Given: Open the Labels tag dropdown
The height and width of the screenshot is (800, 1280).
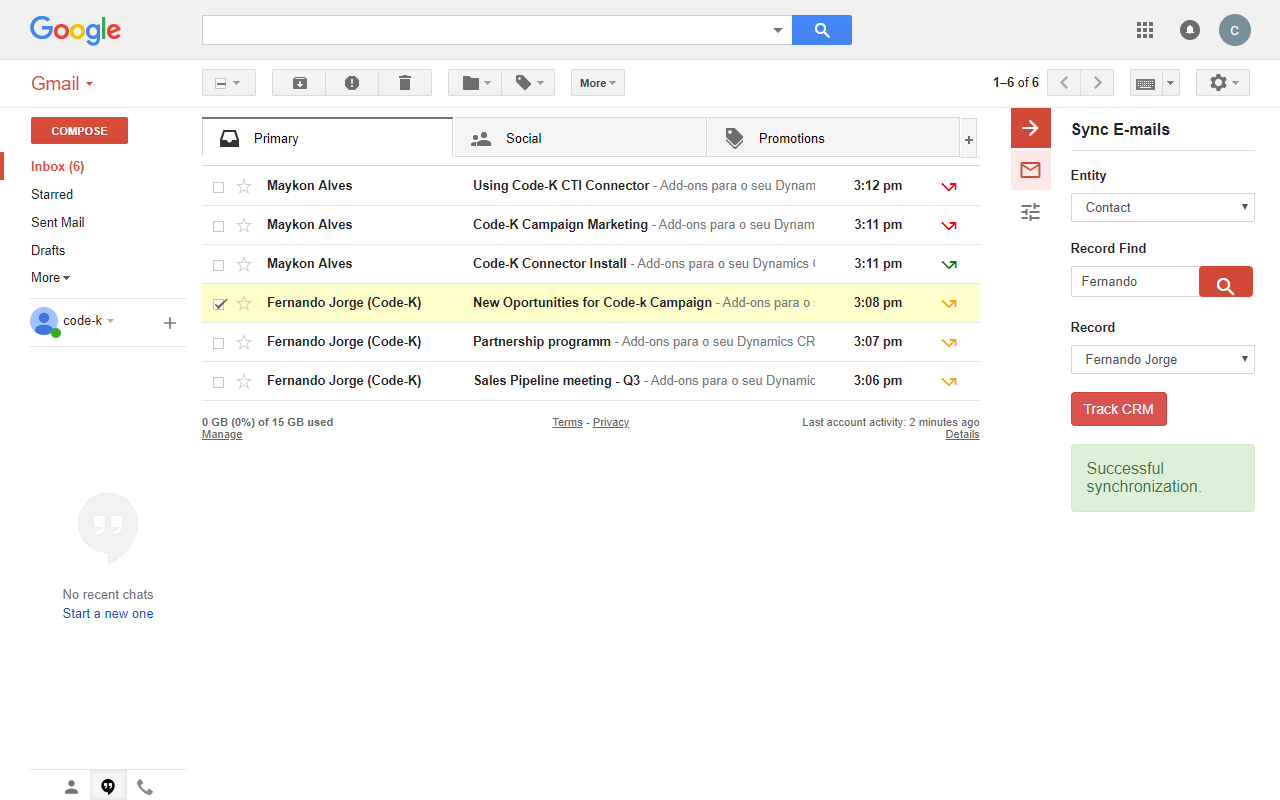Looking at the screenshot, I should (528, 83).
